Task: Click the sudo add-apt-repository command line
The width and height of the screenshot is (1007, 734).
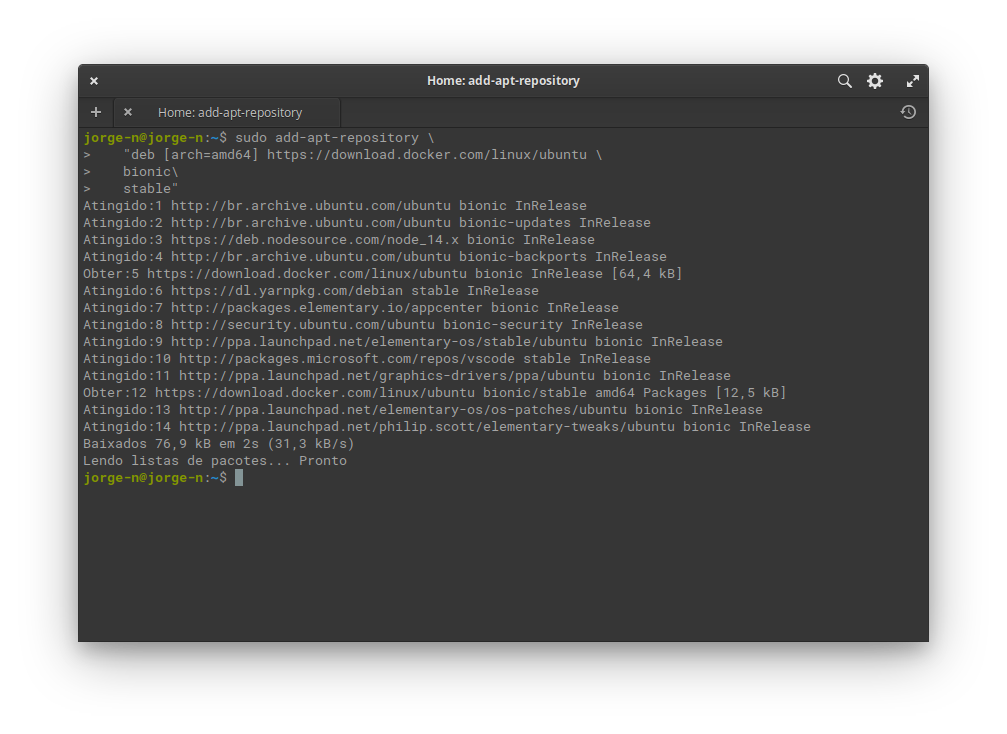Action: point(259,137)
